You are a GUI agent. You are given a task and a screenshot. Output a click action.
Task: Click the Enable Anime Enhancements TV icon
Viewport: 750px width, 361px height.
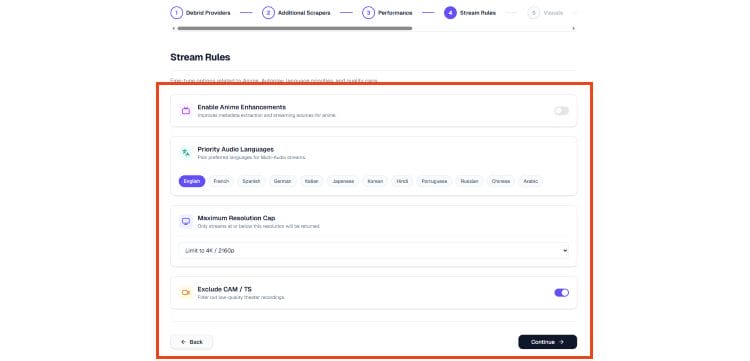[x=186, y=111]
